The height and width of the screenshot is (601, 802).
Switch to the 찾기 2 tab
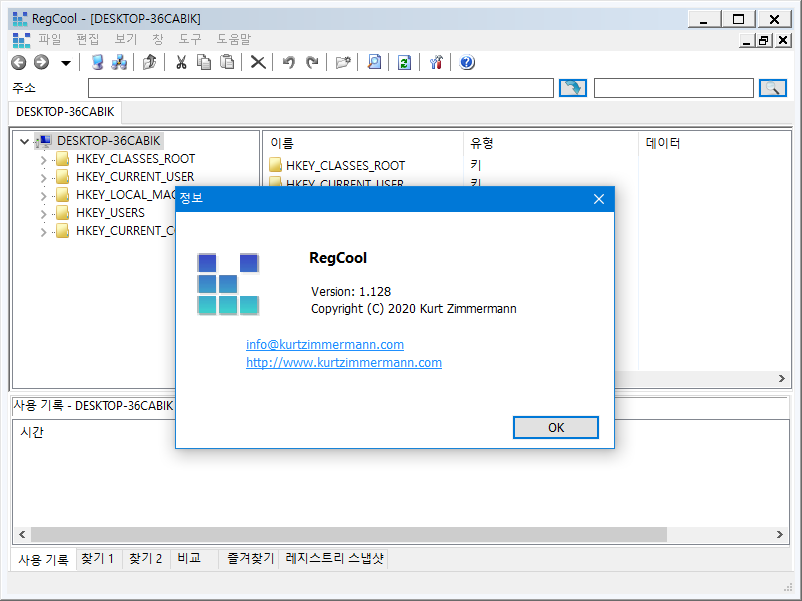145,559
